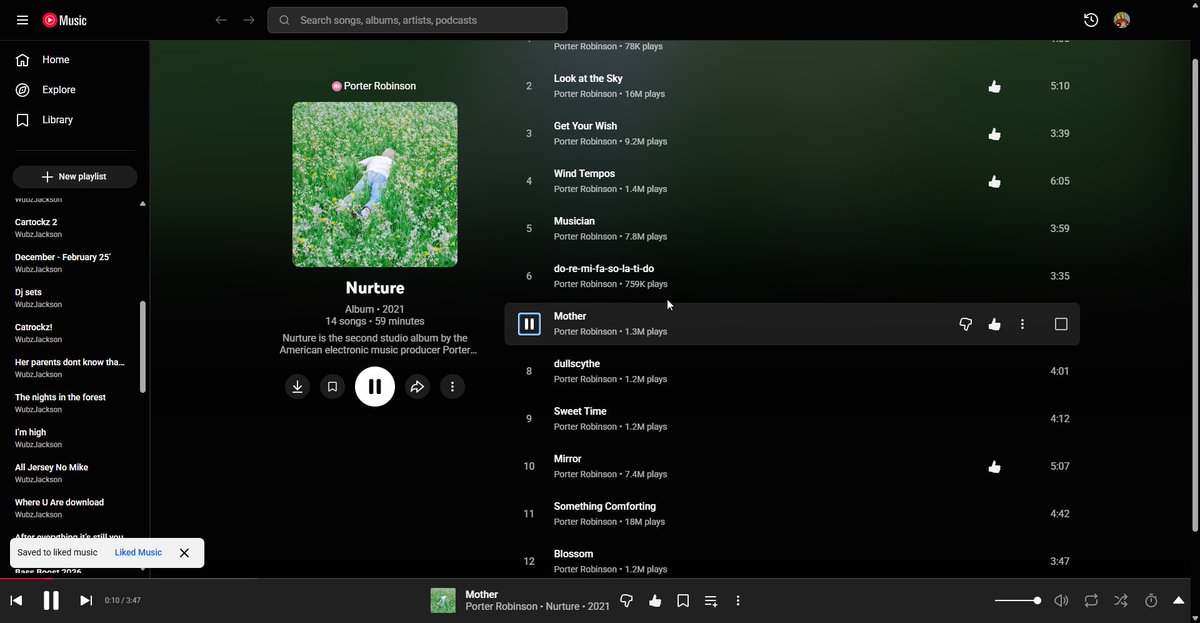Click the sidebar playlist scrollbar
The width and height of the screenshot is (1200, 623).
tap(142, 346)
